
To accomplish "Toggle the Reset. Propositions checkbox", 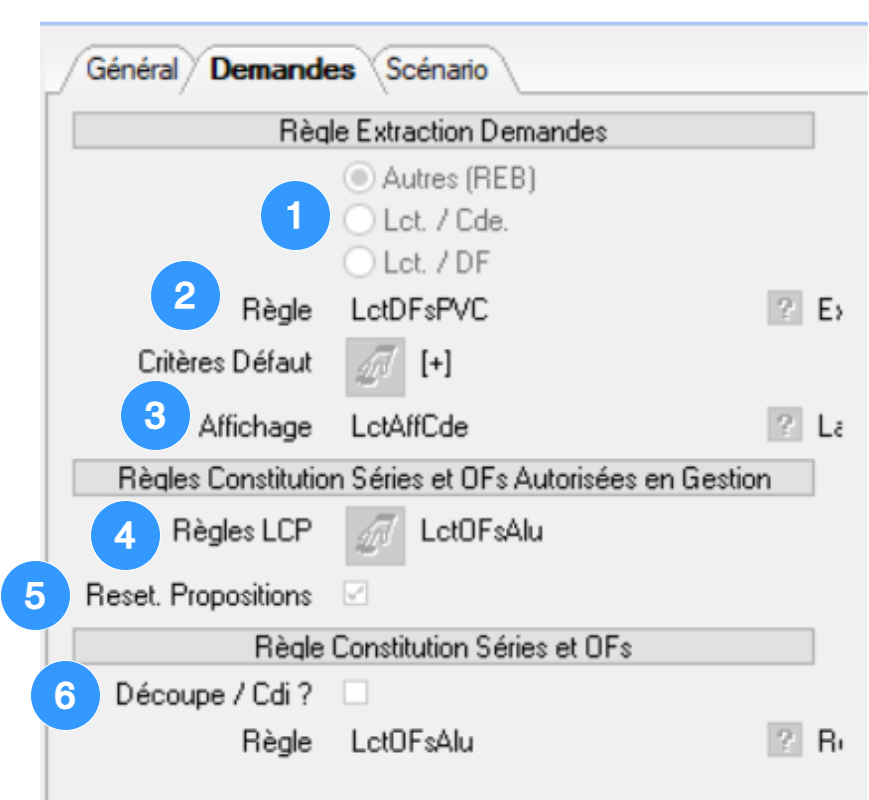I will coord(356,594).
